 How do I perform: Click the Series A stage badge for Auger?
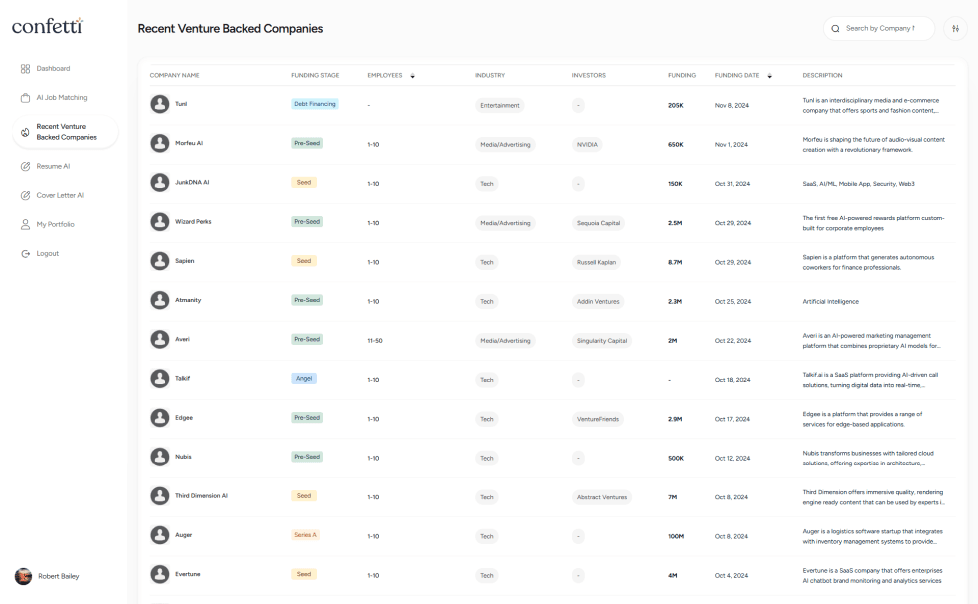tap(305, 535)
